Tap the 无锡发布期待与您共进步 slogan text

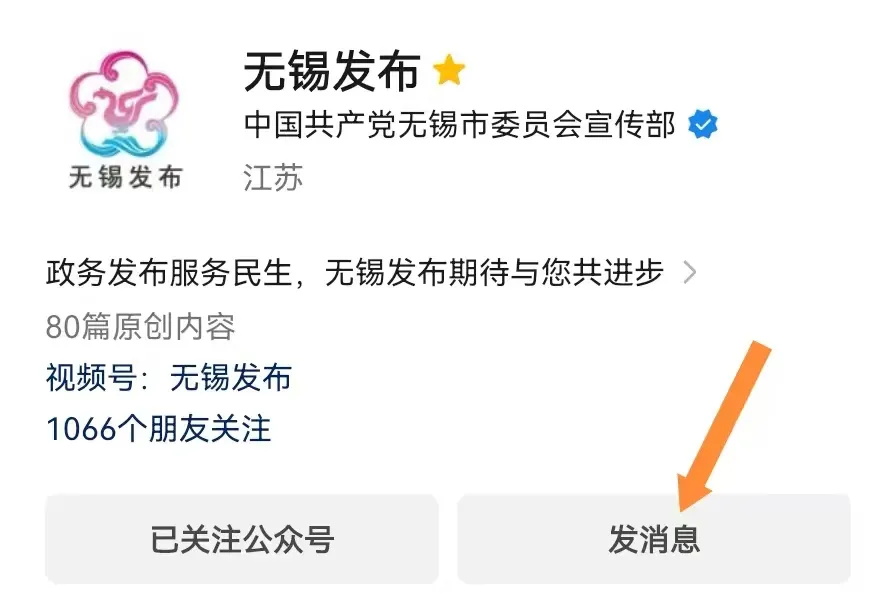click(x=494, y=272)
